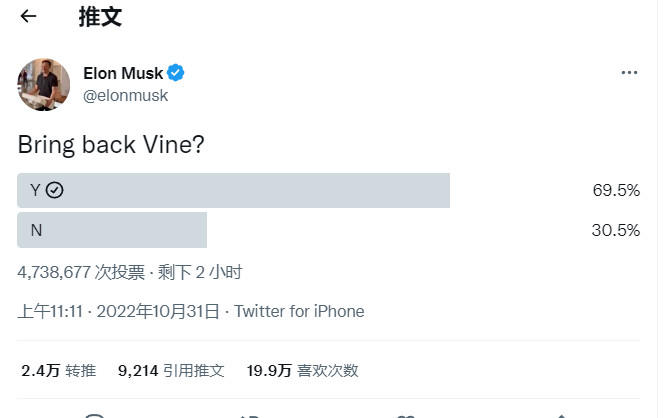663x418 pixels.
Task: View the 2.4万 转推 retweets list
Action: [59, 371]
